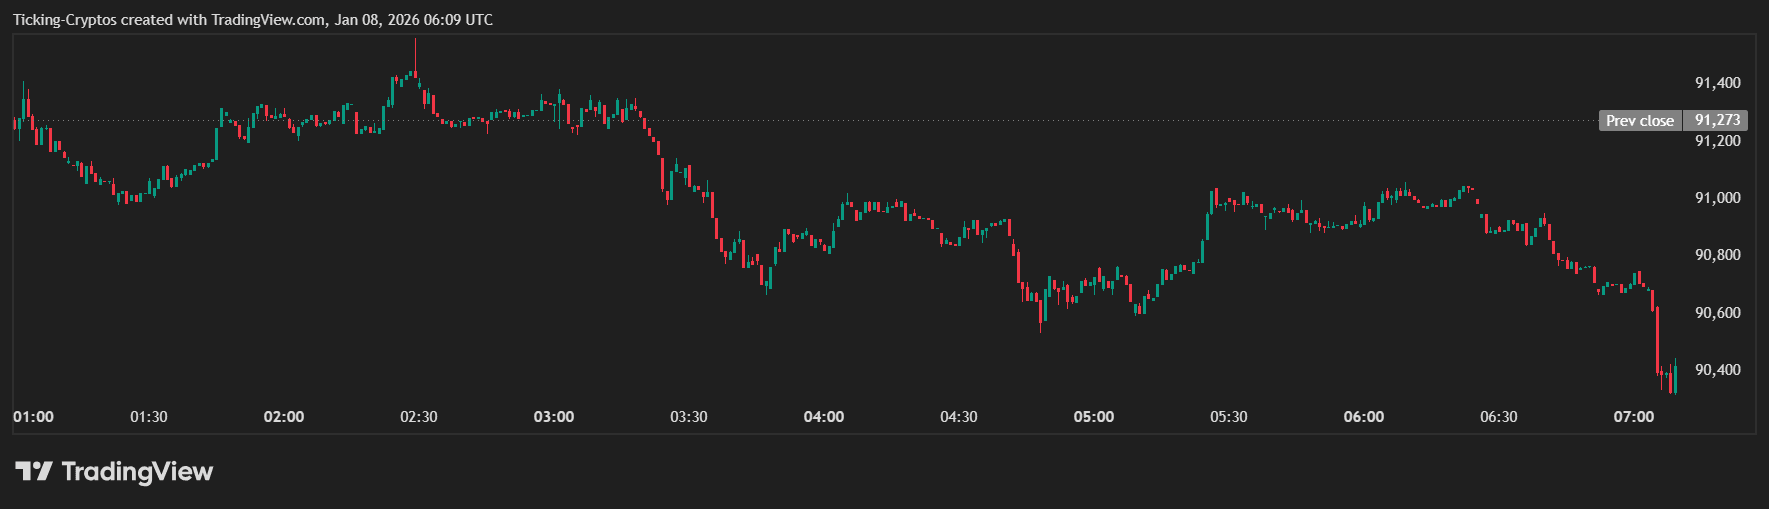The width and height of the screenshot is (1769, 509).
Task: Click the Ticking-Cryptos chart title text
Action: point(252,20)
